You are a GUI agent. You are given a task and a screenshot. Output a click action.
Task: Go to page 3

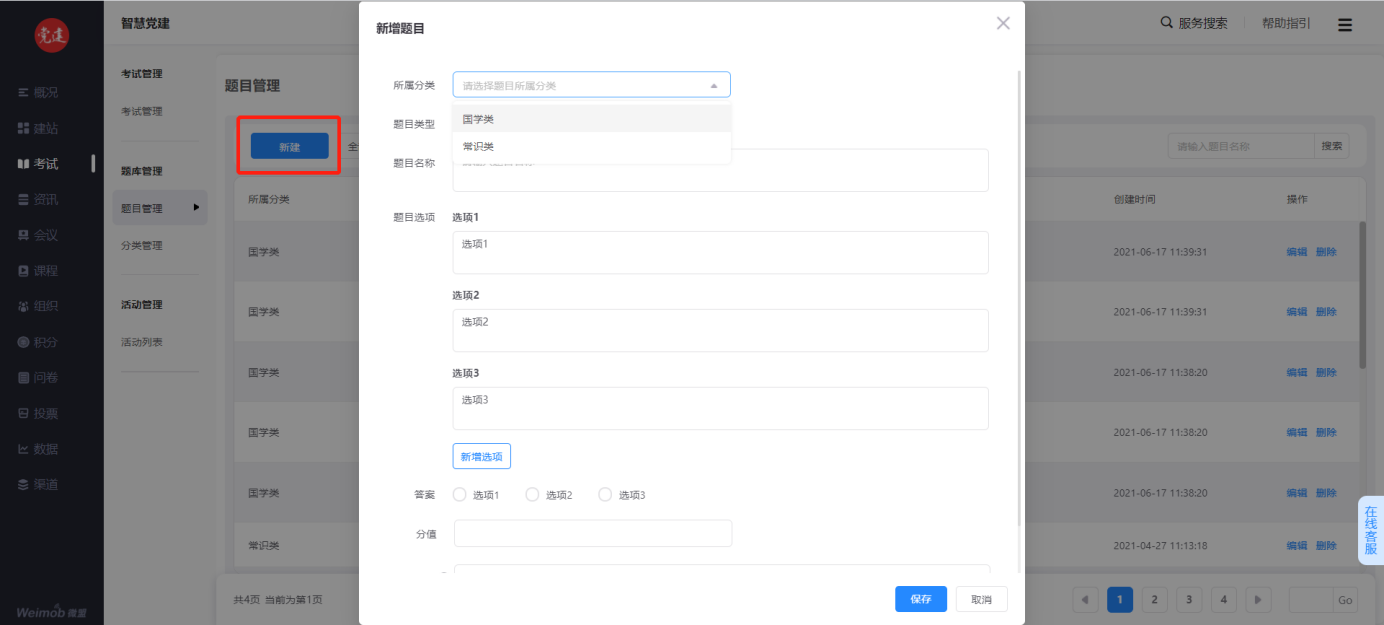(x=1188, y=600)
